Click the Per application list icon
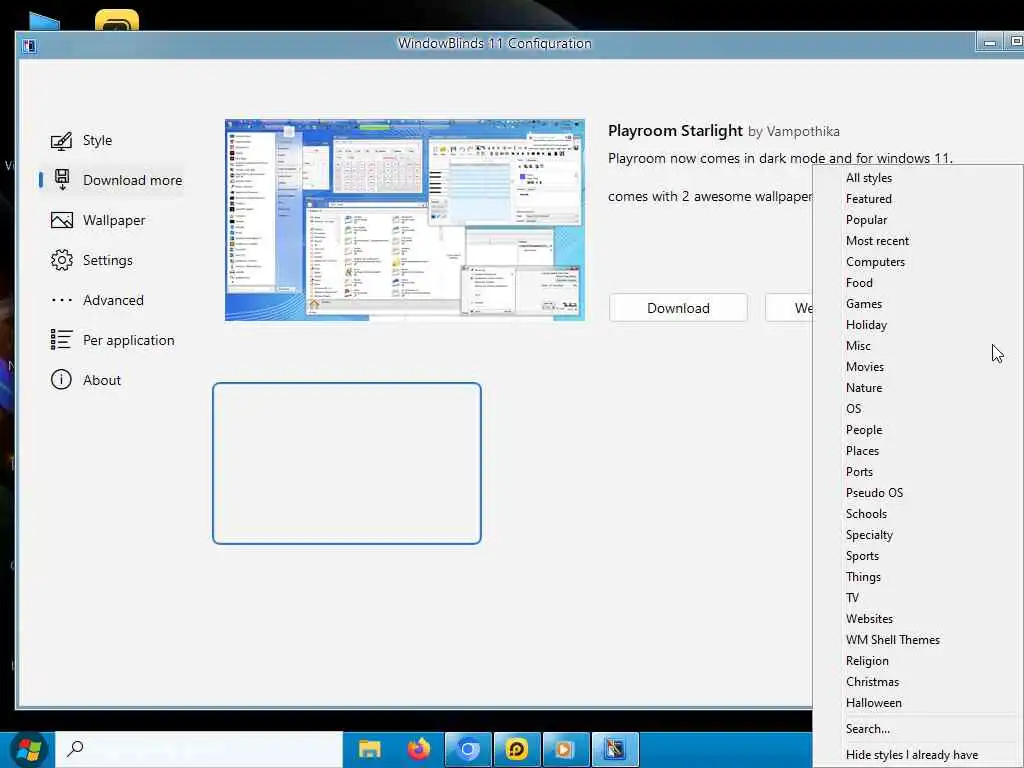This screenshot has height=768, width=1024. tap(61, 340)
